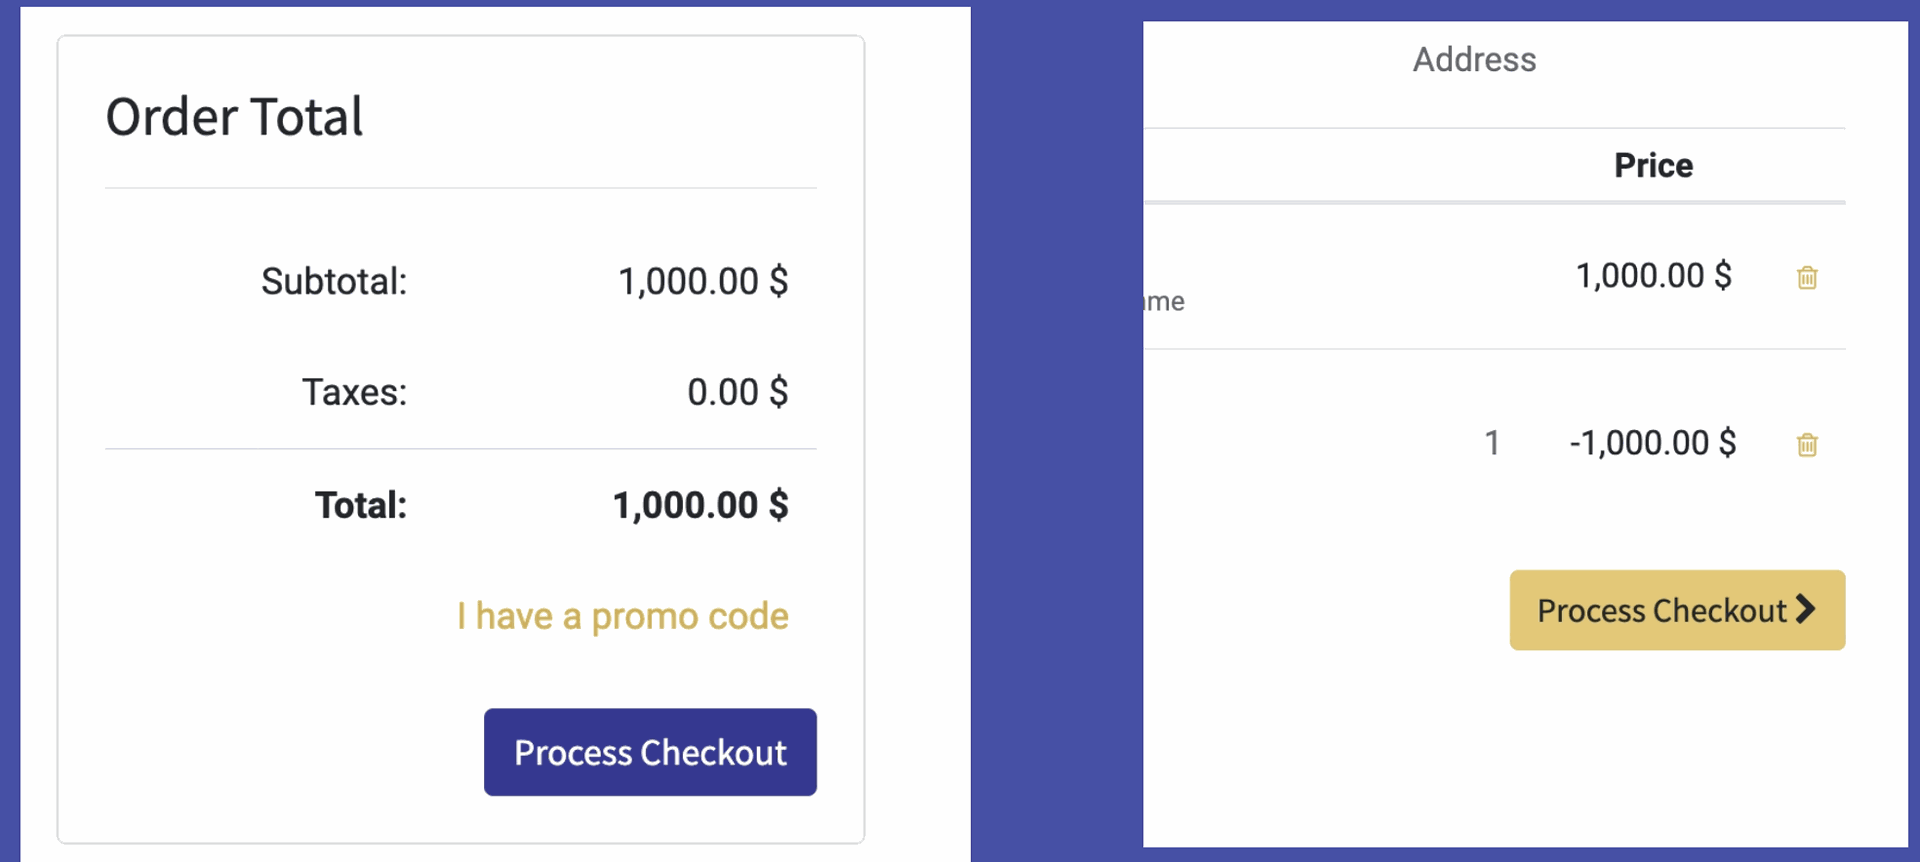Remove the -1,000.00 $ discount line
The image size is (1920, 862).
pyautogui.click(x=1806, y=444)
